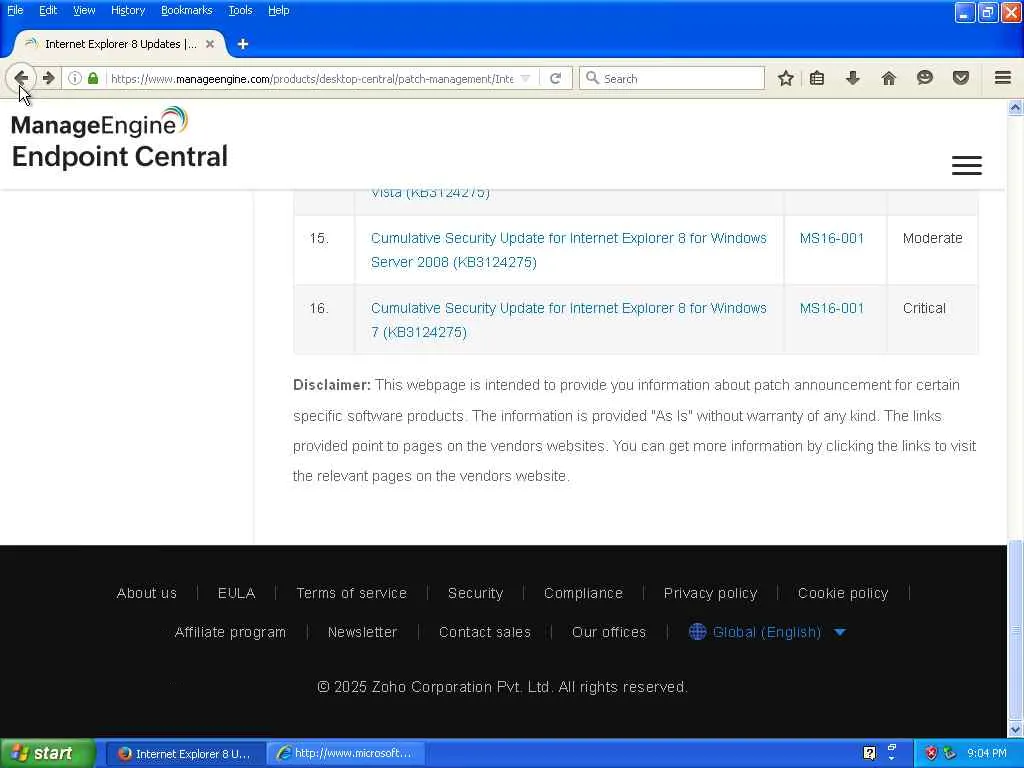Open the History menu
Image resolution: width=1024 pixels, height=768 pixels.
point(127,10)
